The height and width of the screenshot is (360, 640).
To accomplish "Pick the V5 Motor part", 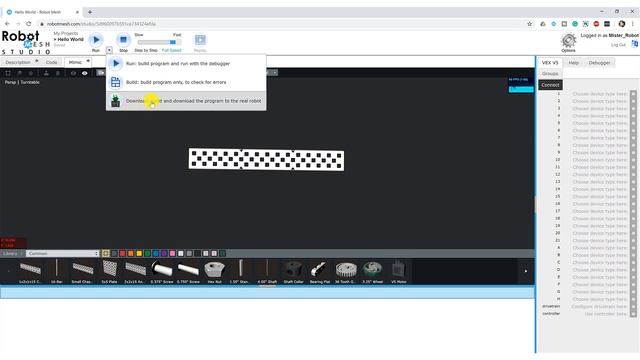I will click(399, 271).
